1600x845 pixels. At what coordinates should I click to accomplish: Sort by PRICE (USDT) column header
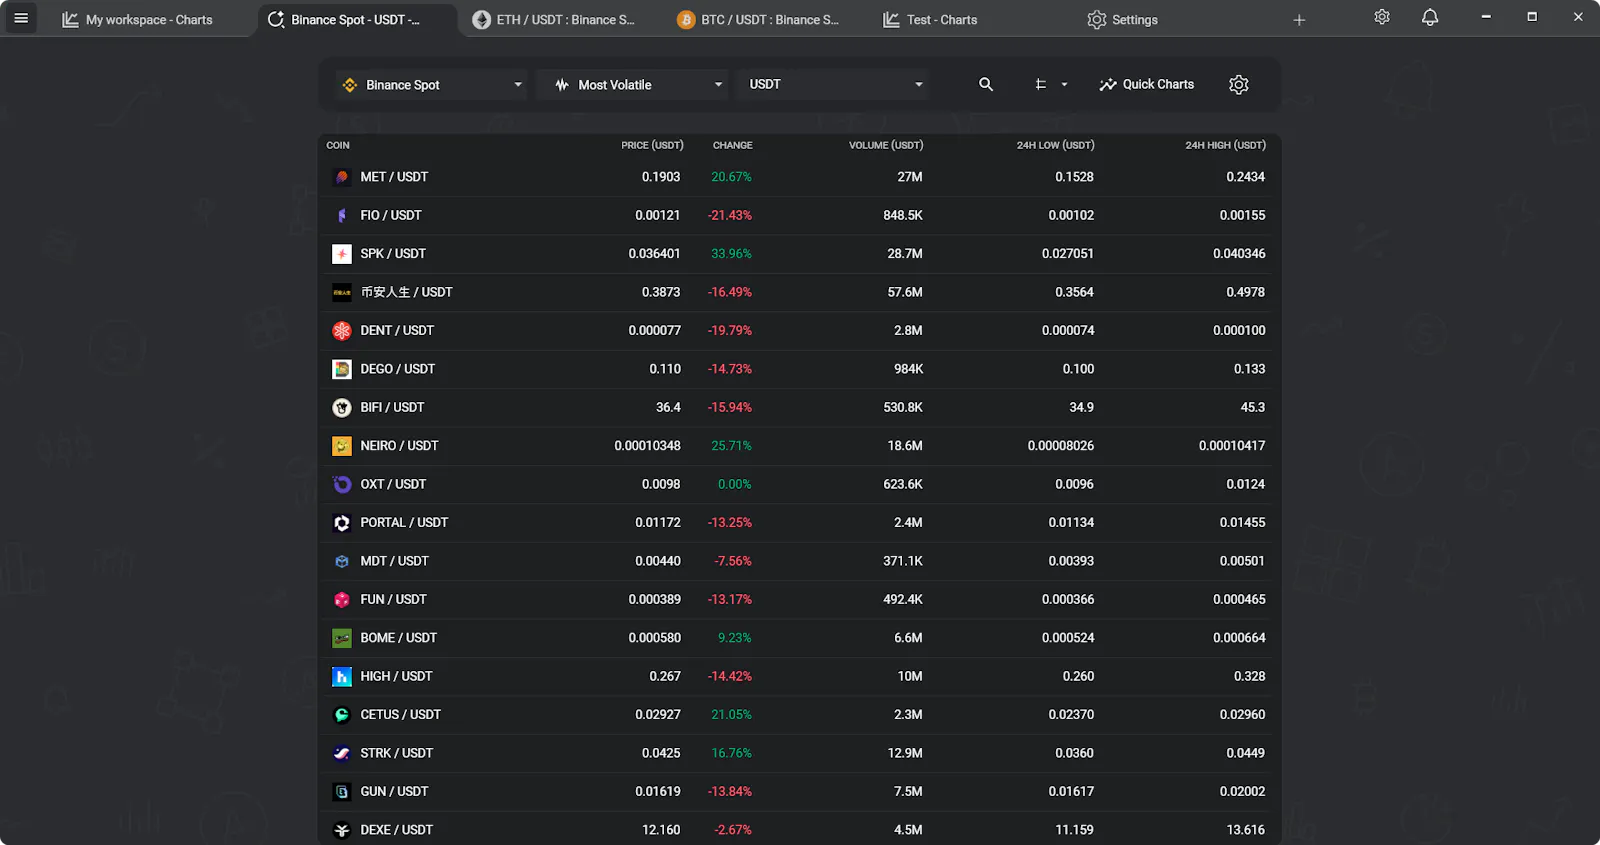coord(652,146)
